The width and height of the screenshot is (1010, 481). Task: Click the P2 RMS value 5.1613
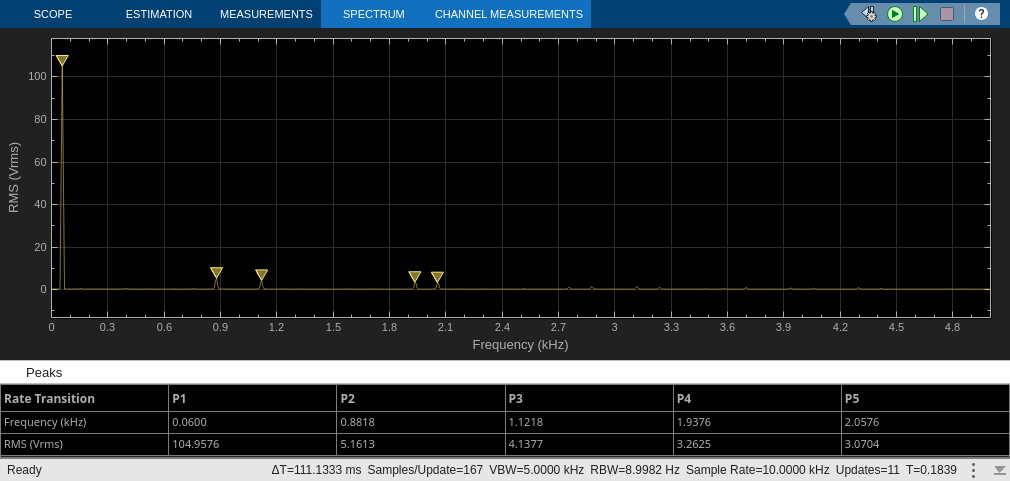(x=357, y=444)
